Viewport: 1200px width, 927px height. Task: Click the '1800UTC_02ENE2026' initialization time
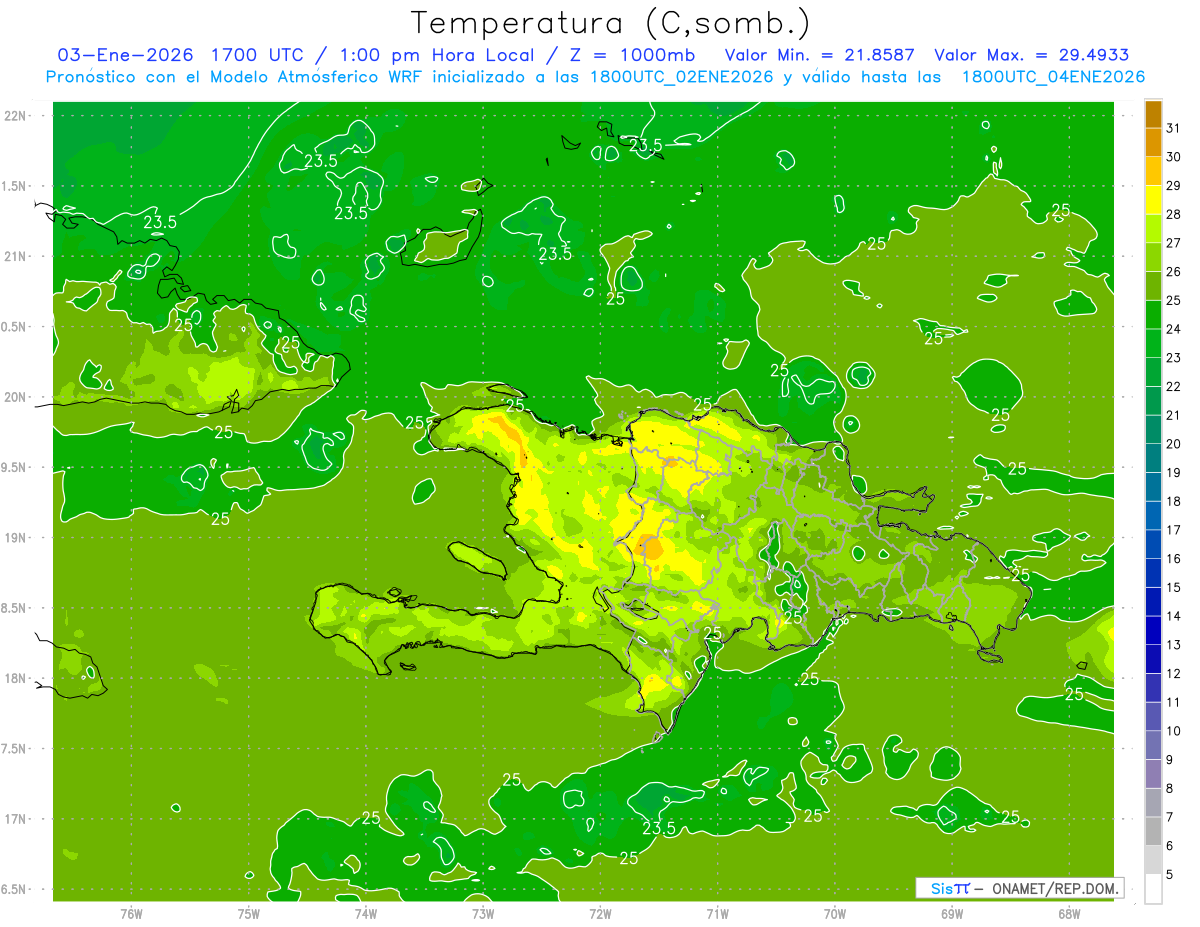click(681, 77)
